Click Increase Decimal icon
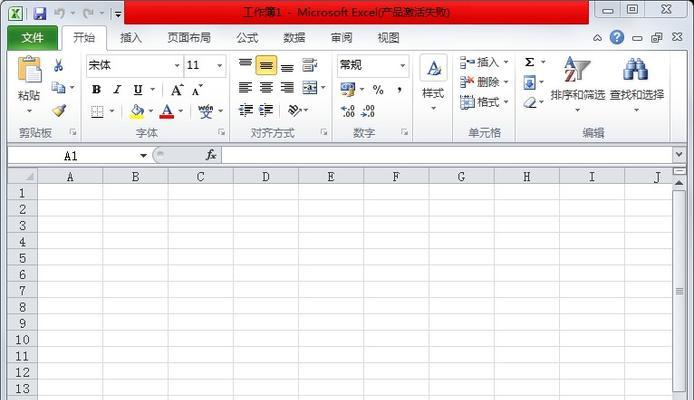 (x=348, y=111)
